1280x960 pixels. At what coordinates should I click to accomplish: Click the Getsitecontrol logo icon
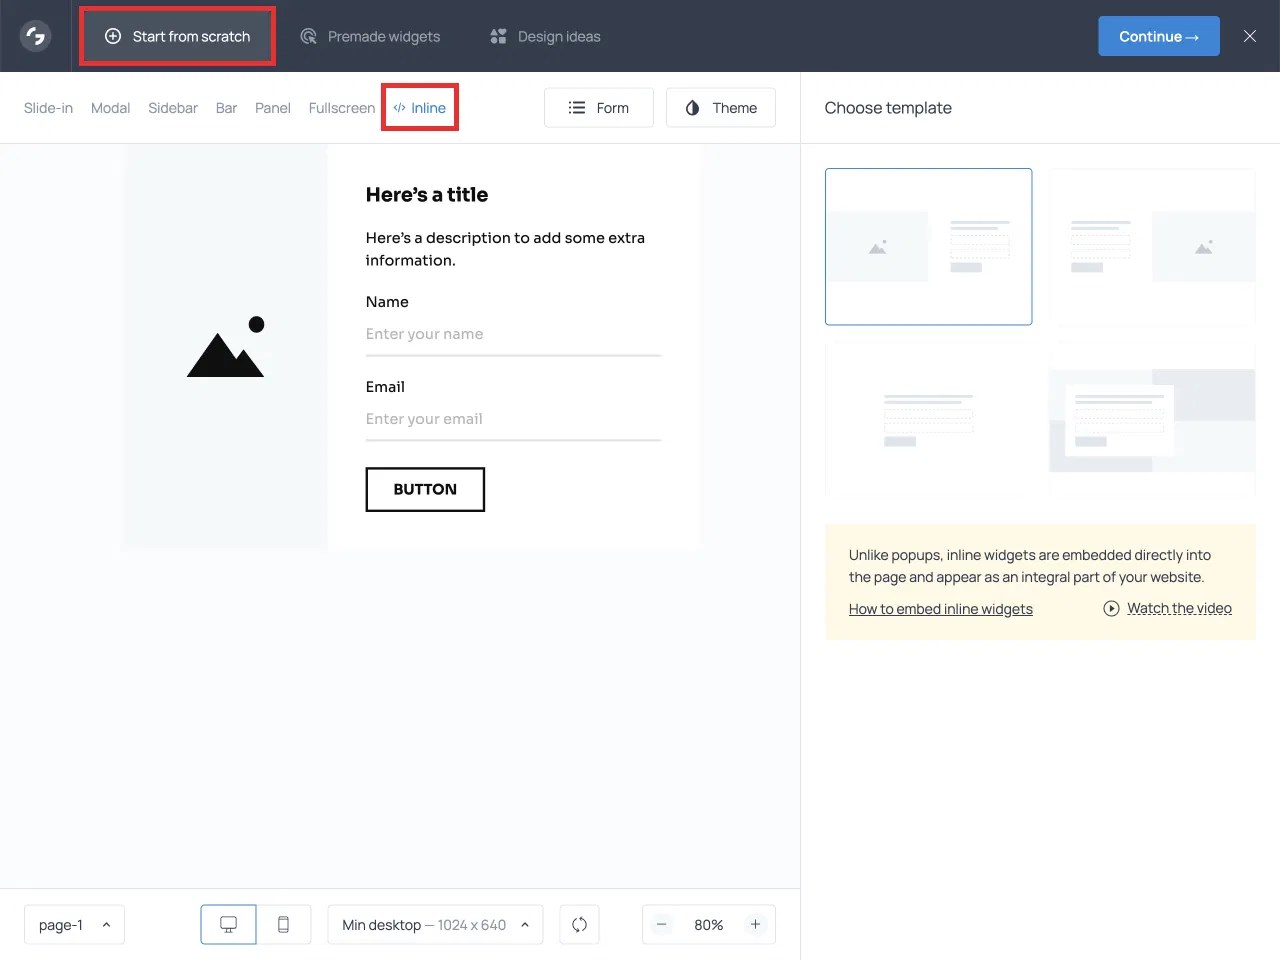[35, 35]
